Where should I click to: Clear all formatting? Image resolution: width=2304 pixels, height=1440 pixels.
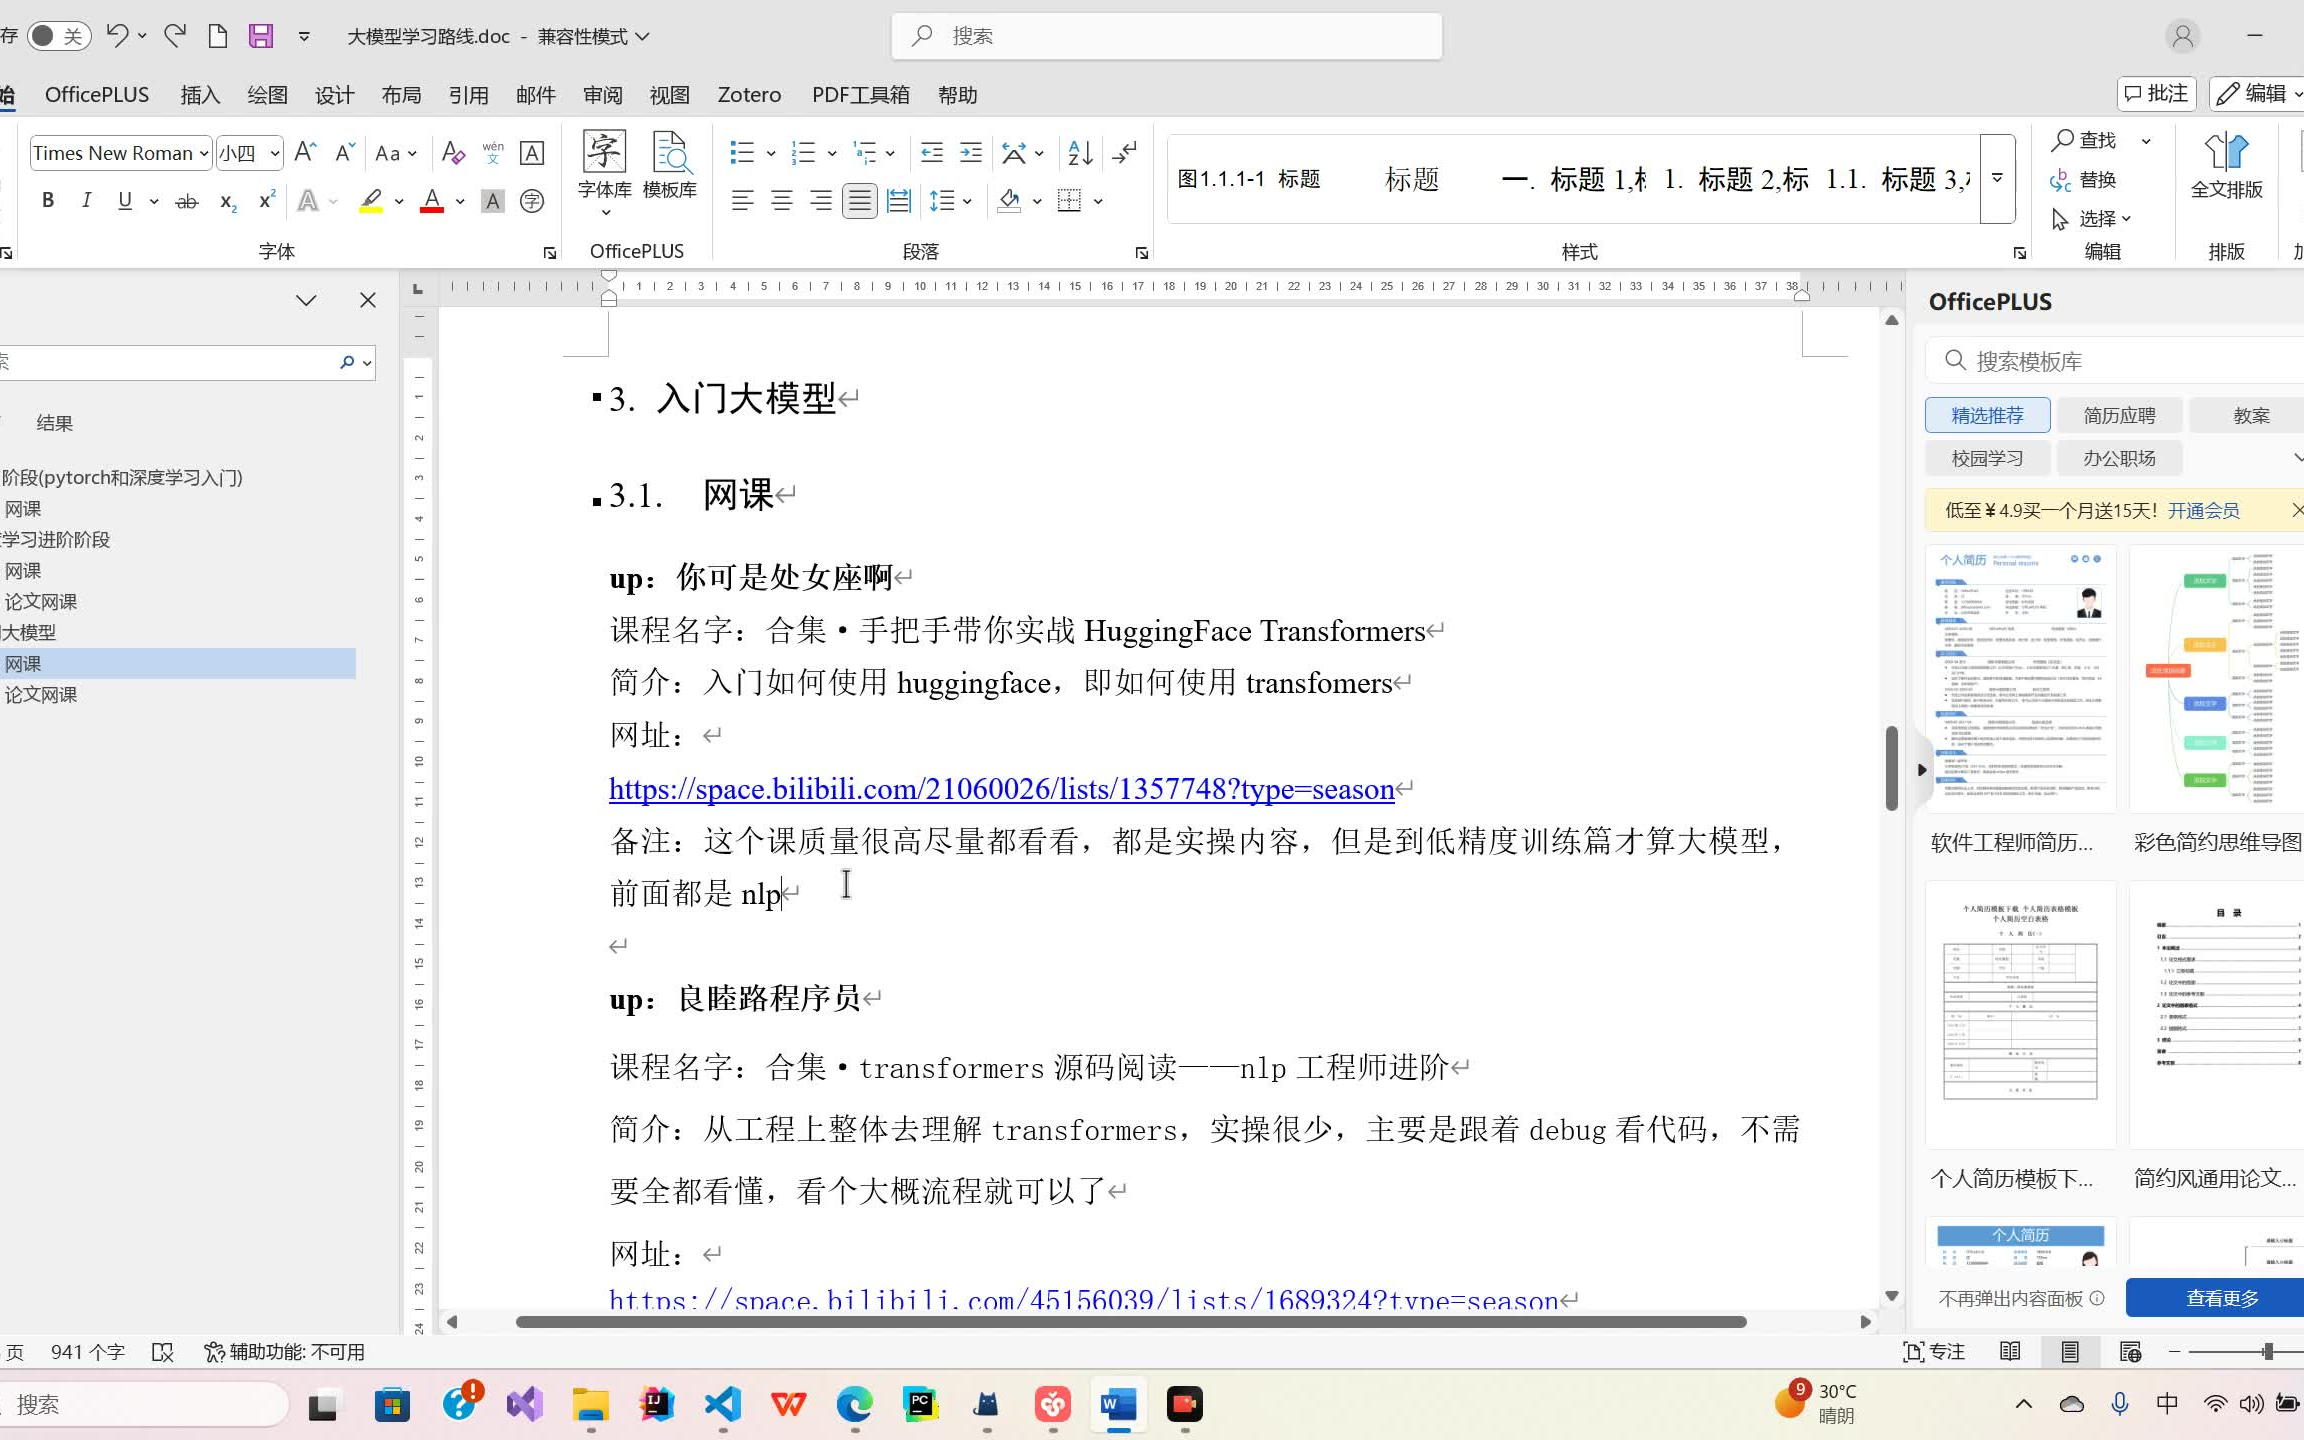[x=453, y=153]
